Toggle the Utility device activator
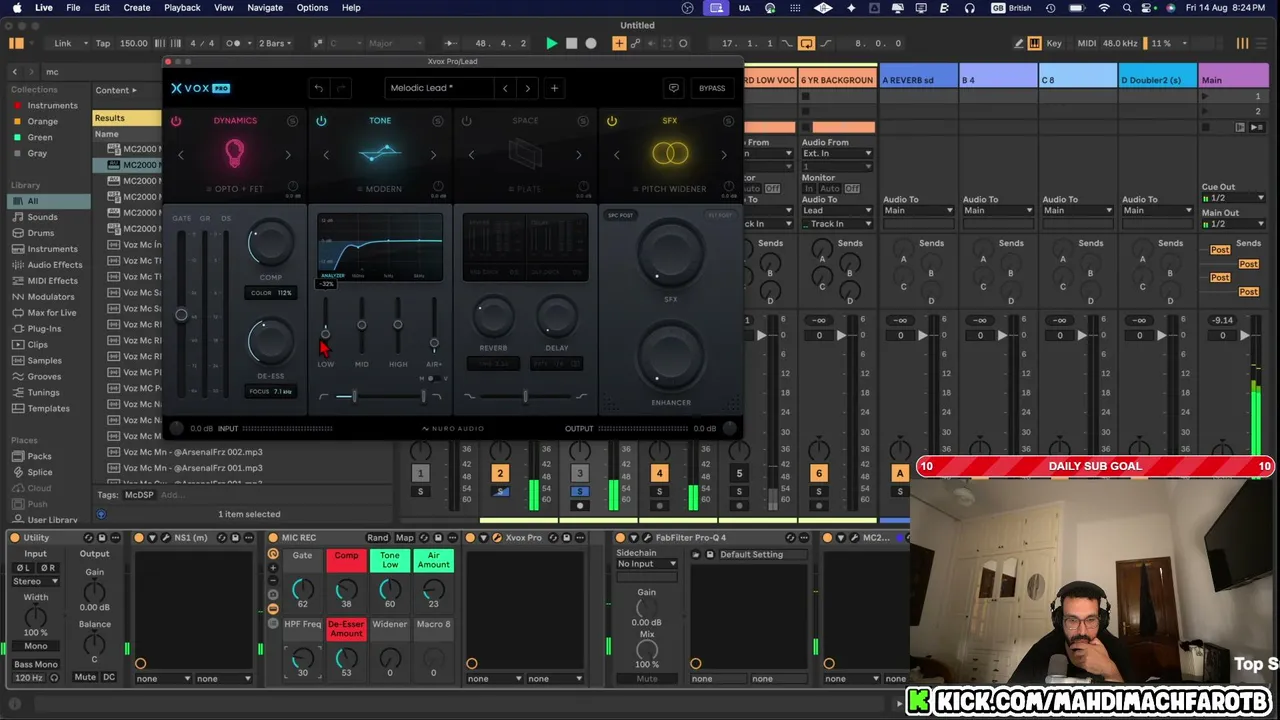 pyautogui.click(x=15, y=538)
